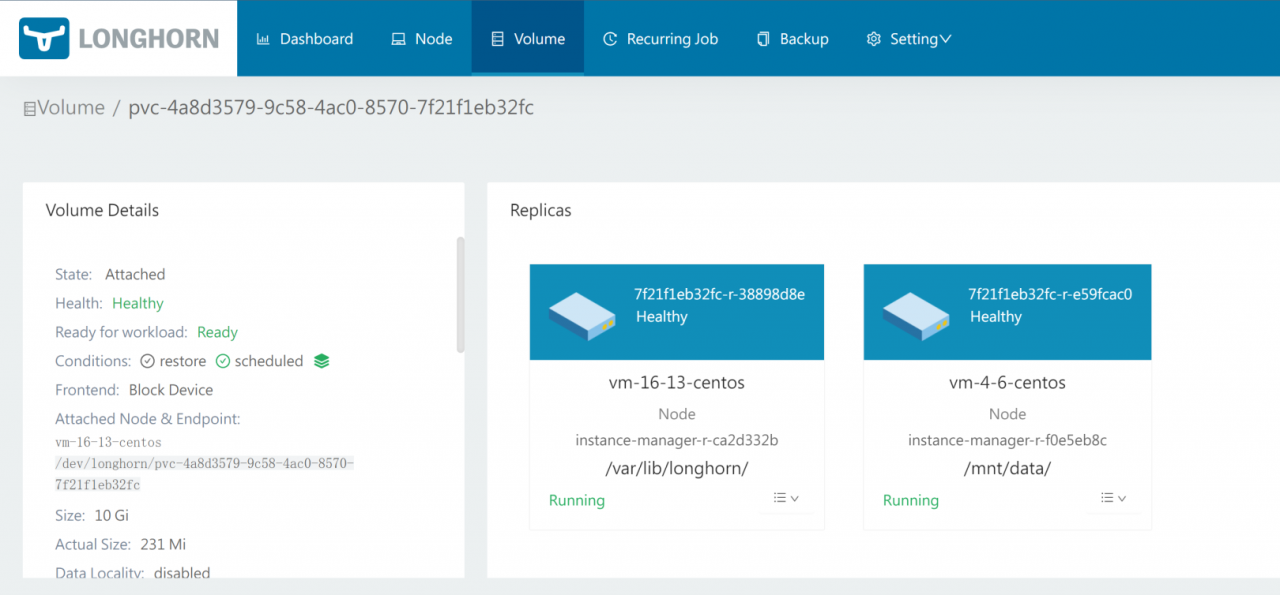Click the Volume Details panel scrollbar
This screenshot has width=1280, height=595.
click(x=460, y=295)
